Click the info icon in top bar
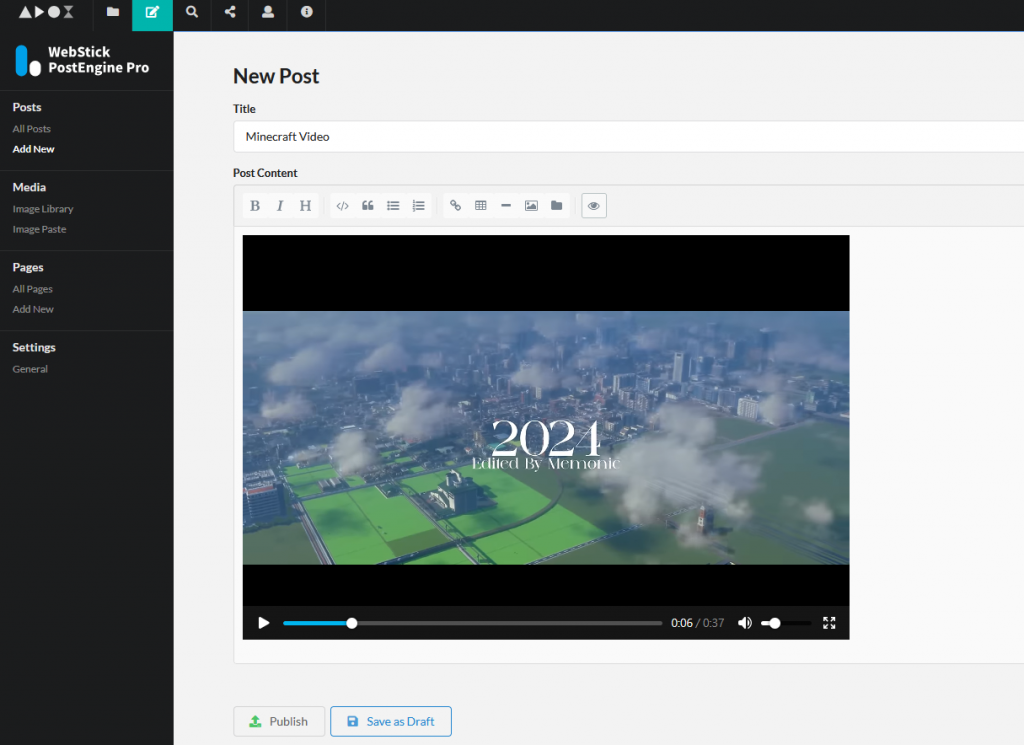The image size is (1024, 745). (x=306, y=12)
